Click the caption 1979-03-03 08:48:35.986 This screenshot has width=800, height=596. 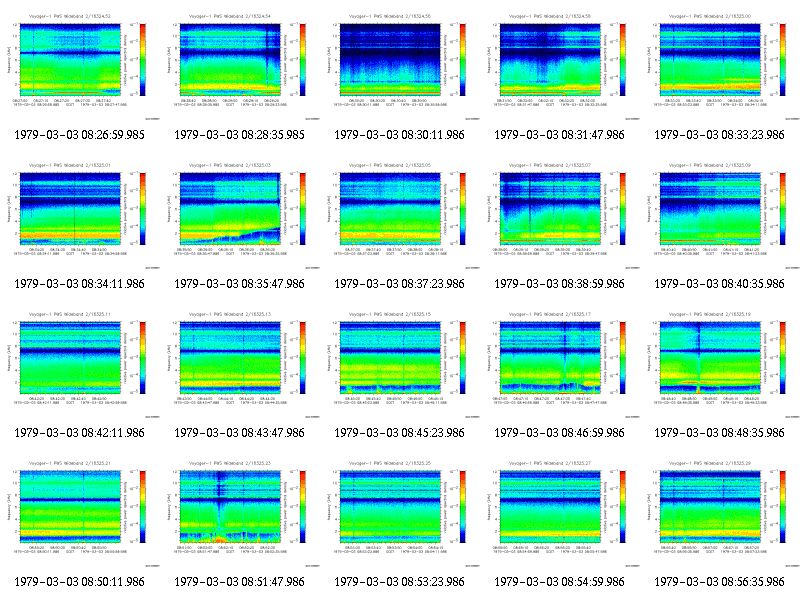coord(719,433)
